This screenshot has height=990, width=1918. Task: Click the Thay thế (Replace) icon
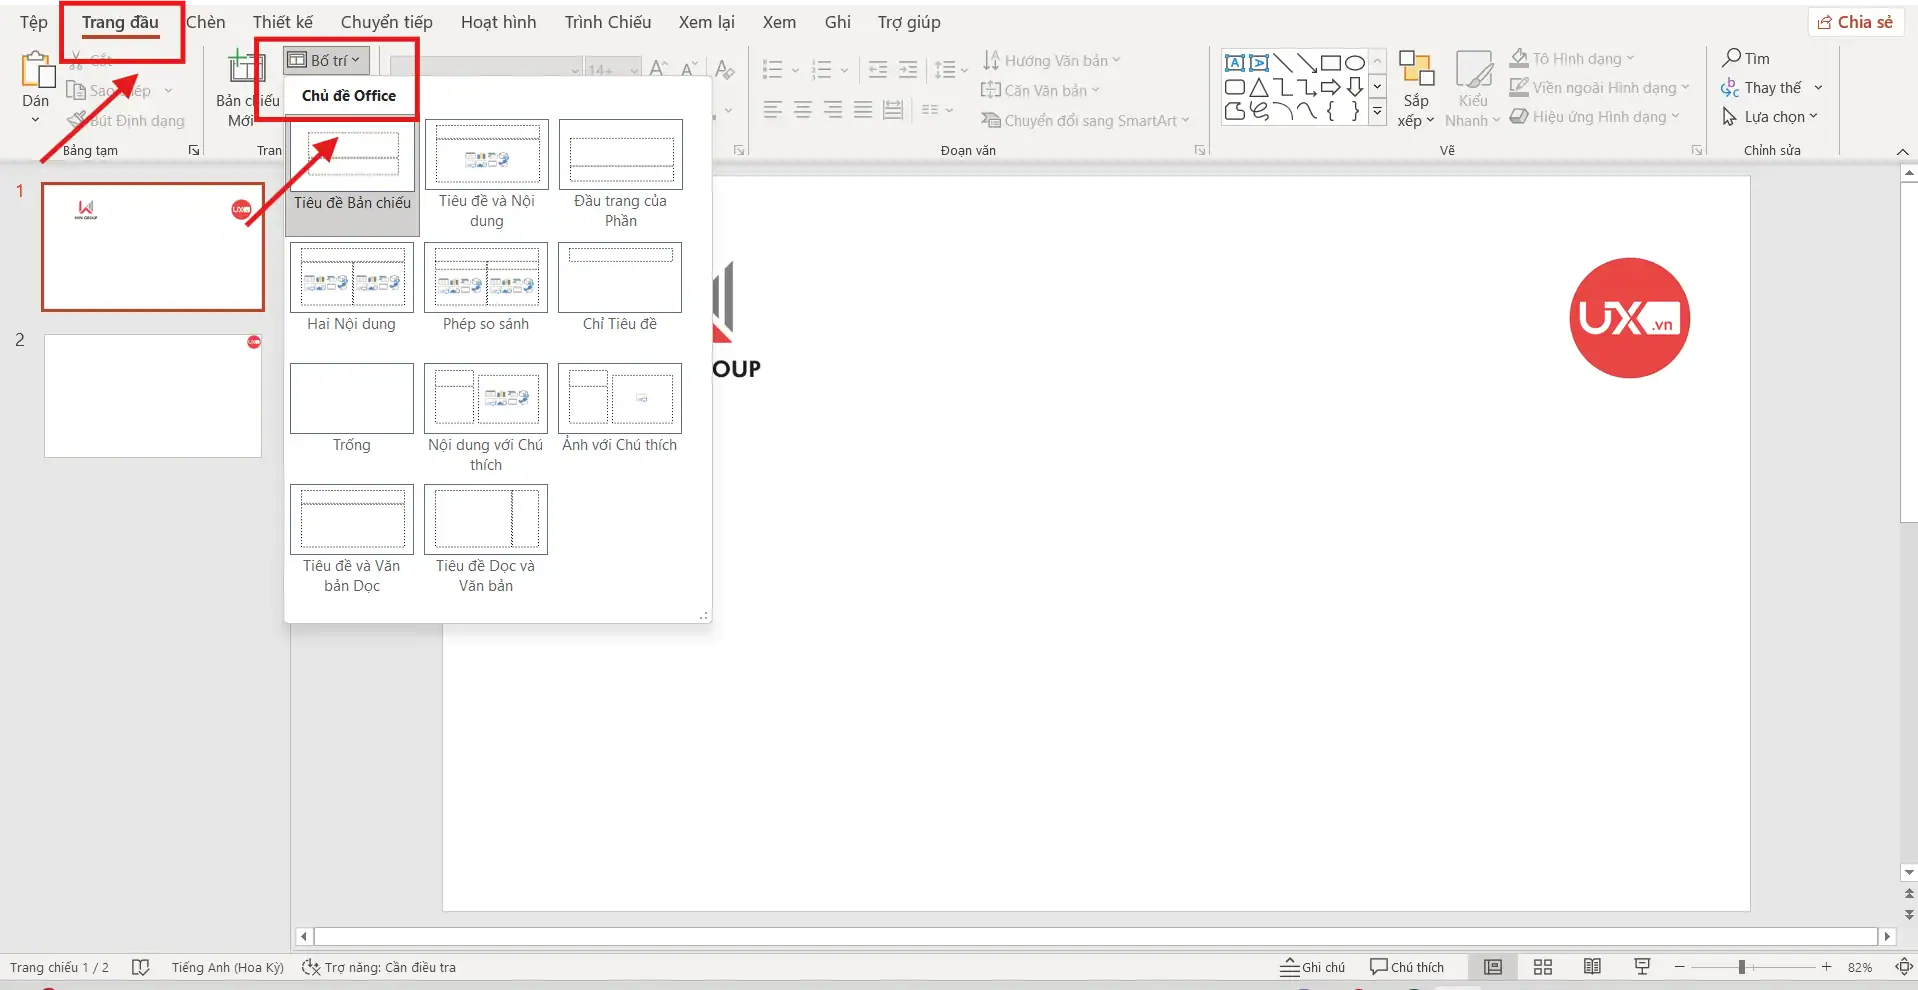(x=1731, y=87)
